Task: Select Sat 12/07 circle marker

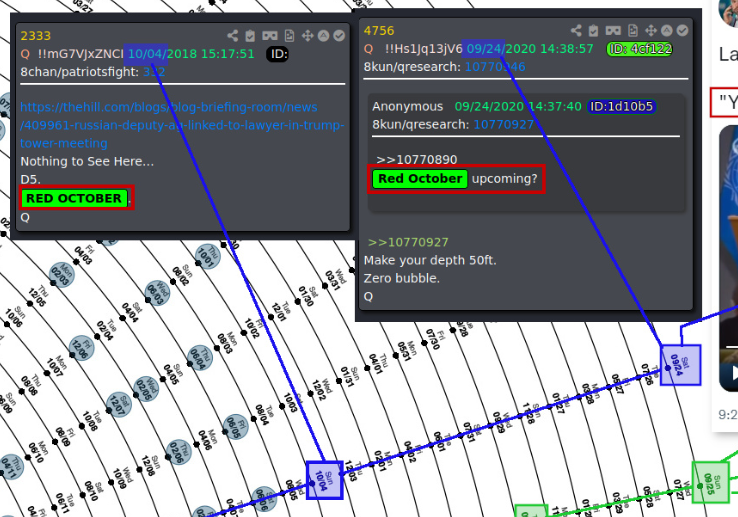Action: [119, 404]
